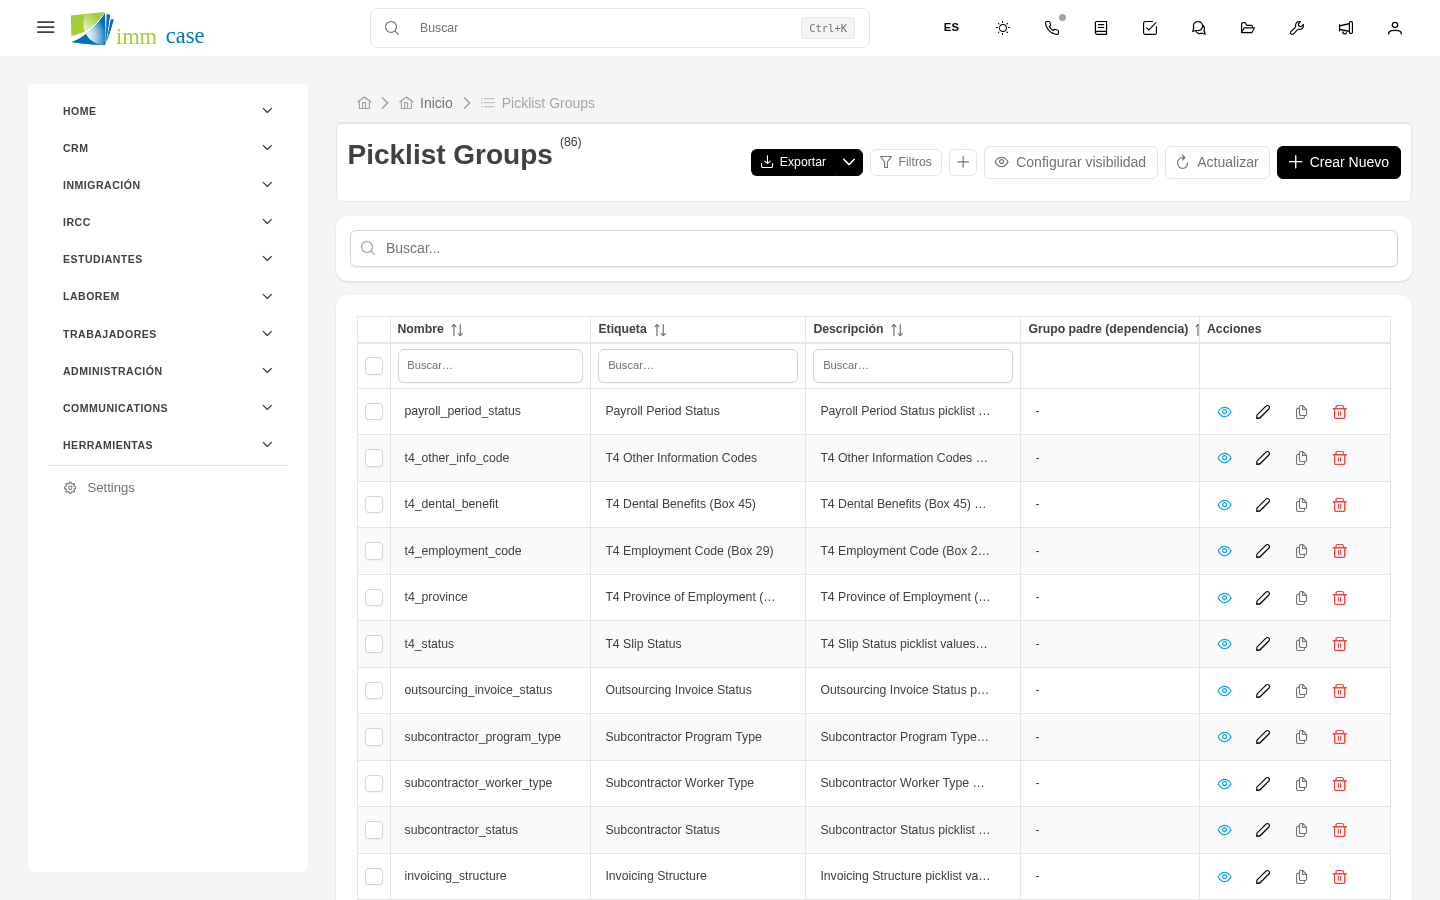Sort by Etiqueta column arrows
The image size is (1440, 900).
click(x=660, y=330)
